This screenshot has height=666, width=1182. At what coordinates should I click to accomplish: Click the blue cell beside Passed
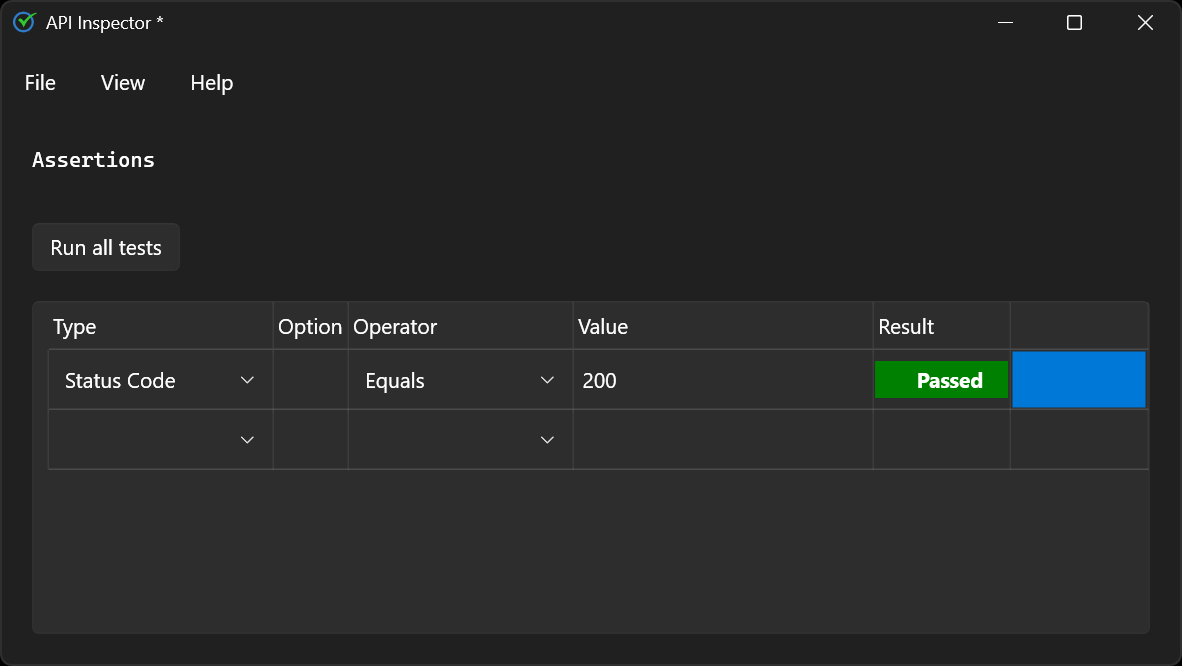point(1079,379)
